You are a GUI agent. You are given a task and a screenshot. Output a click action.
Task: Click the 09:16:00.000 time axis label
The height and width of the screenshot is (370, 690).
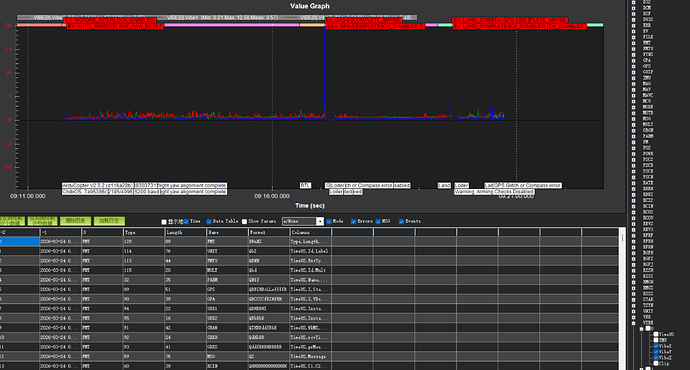[272, 196]
